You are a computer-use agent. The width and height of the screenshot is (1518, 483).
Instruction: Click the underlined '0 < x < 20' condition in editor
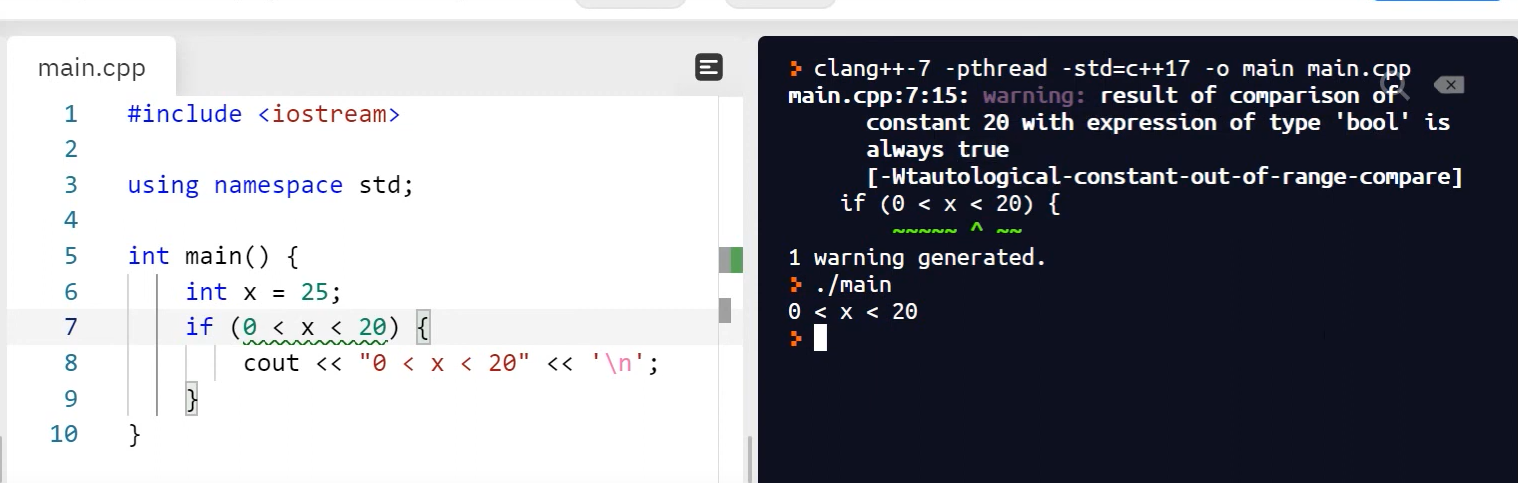click(315, 327)
